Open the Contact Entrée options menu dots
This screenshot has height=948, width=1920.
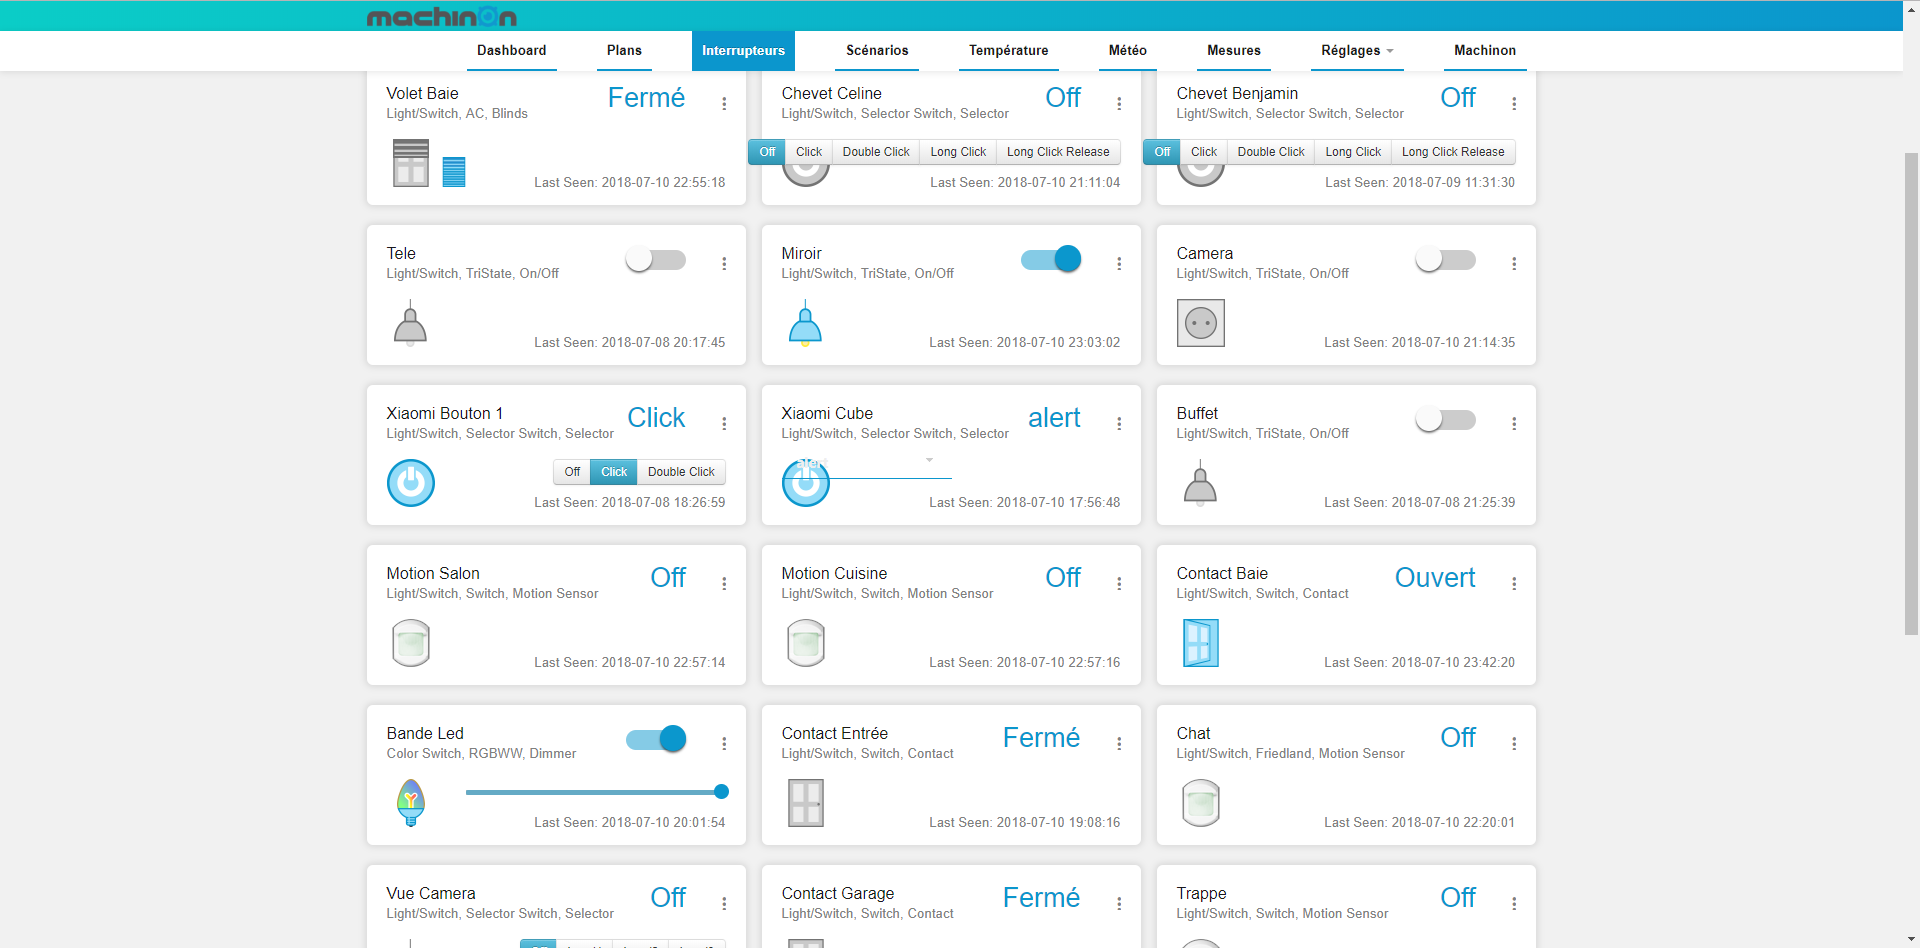tap(1119, 743)
